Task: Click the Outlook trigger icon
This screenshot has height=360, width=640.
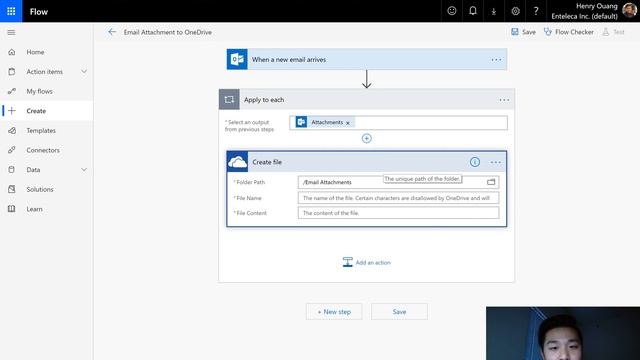Action: pos(237,60)
